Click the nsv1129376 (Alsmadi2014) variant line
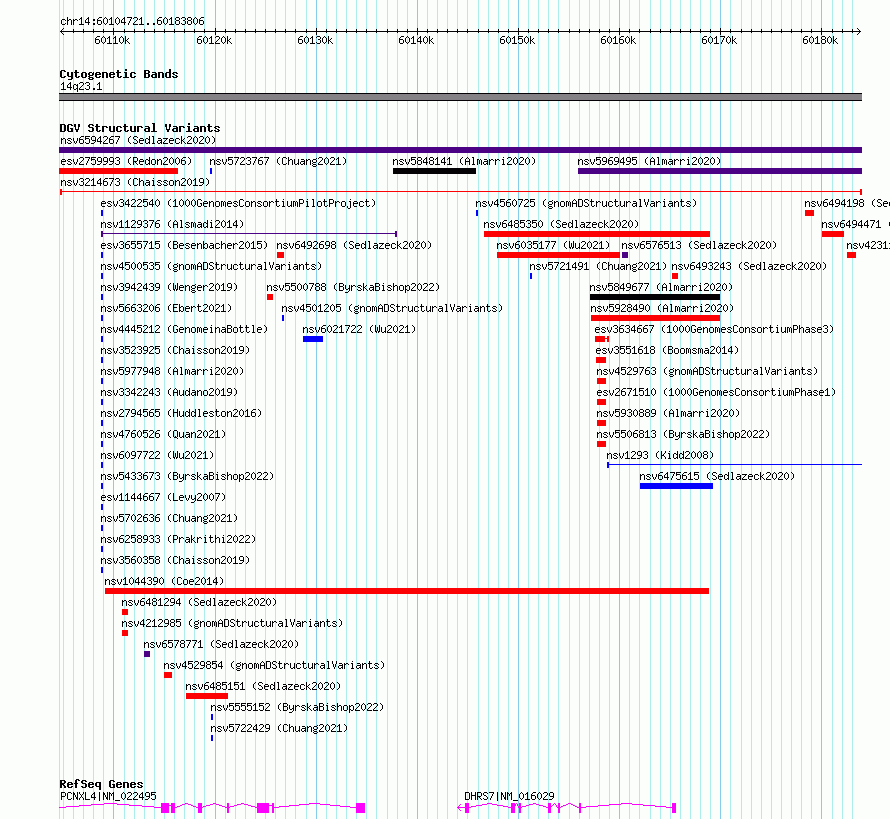890x819 pixels. click(x=249, y=234)
